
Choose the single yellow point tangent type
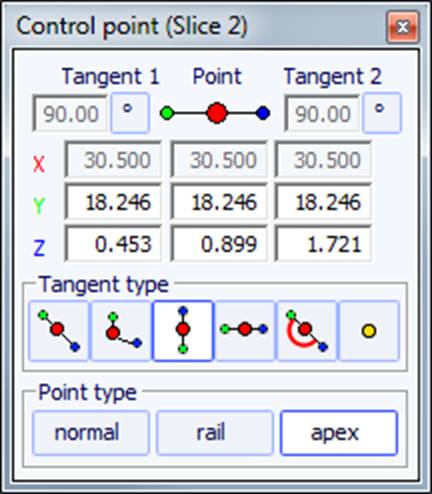tap(369, 331)
